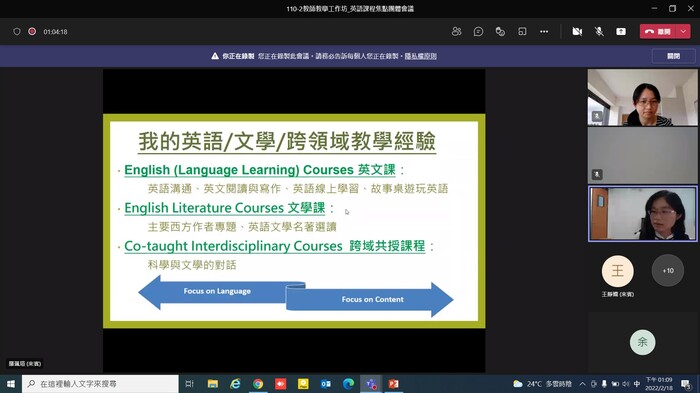Click the 王 participant avatar
Image resolution: width=700 pixels, height=393 pixels.
(x=617, y=271)
